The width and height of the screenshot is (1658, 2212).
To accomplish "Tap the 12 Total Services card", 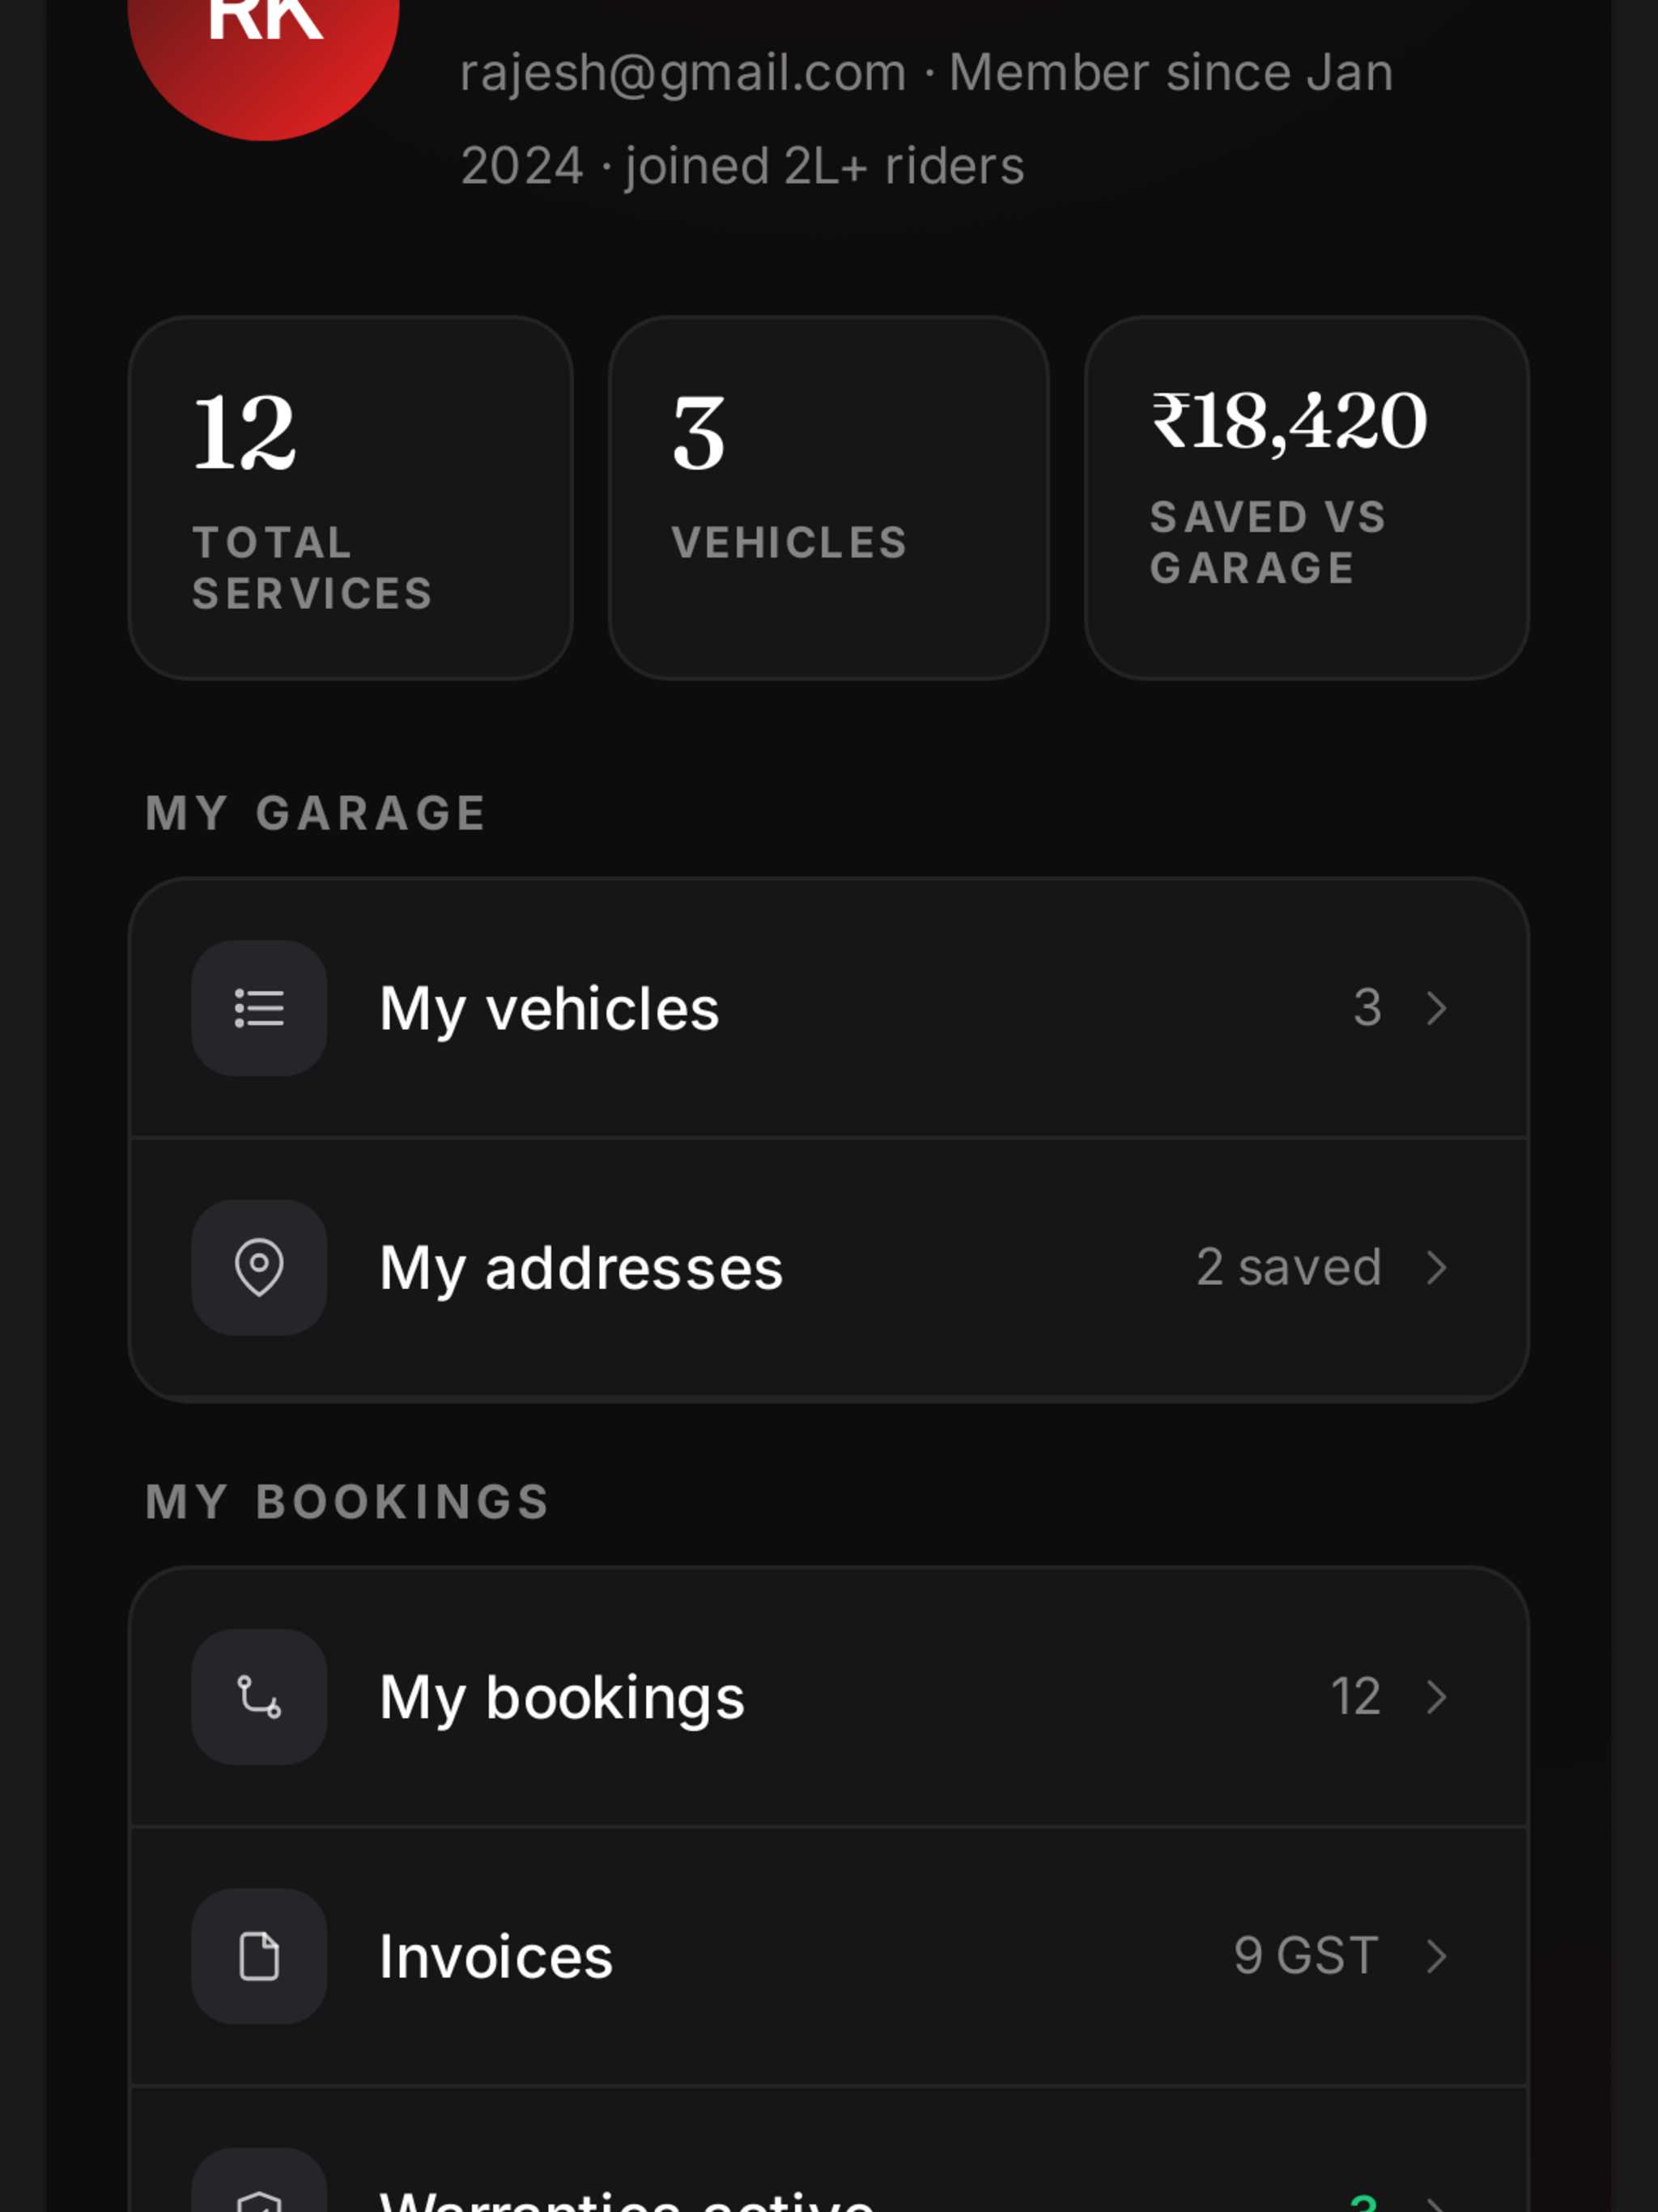I will click(x=350, y=498).
